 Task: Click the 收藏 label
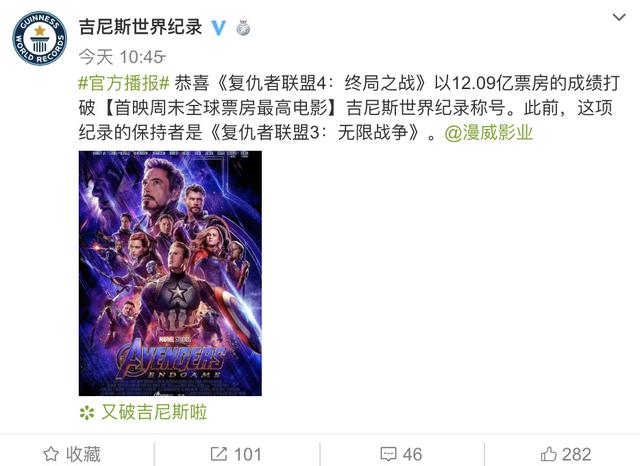[x=84, y=454]
